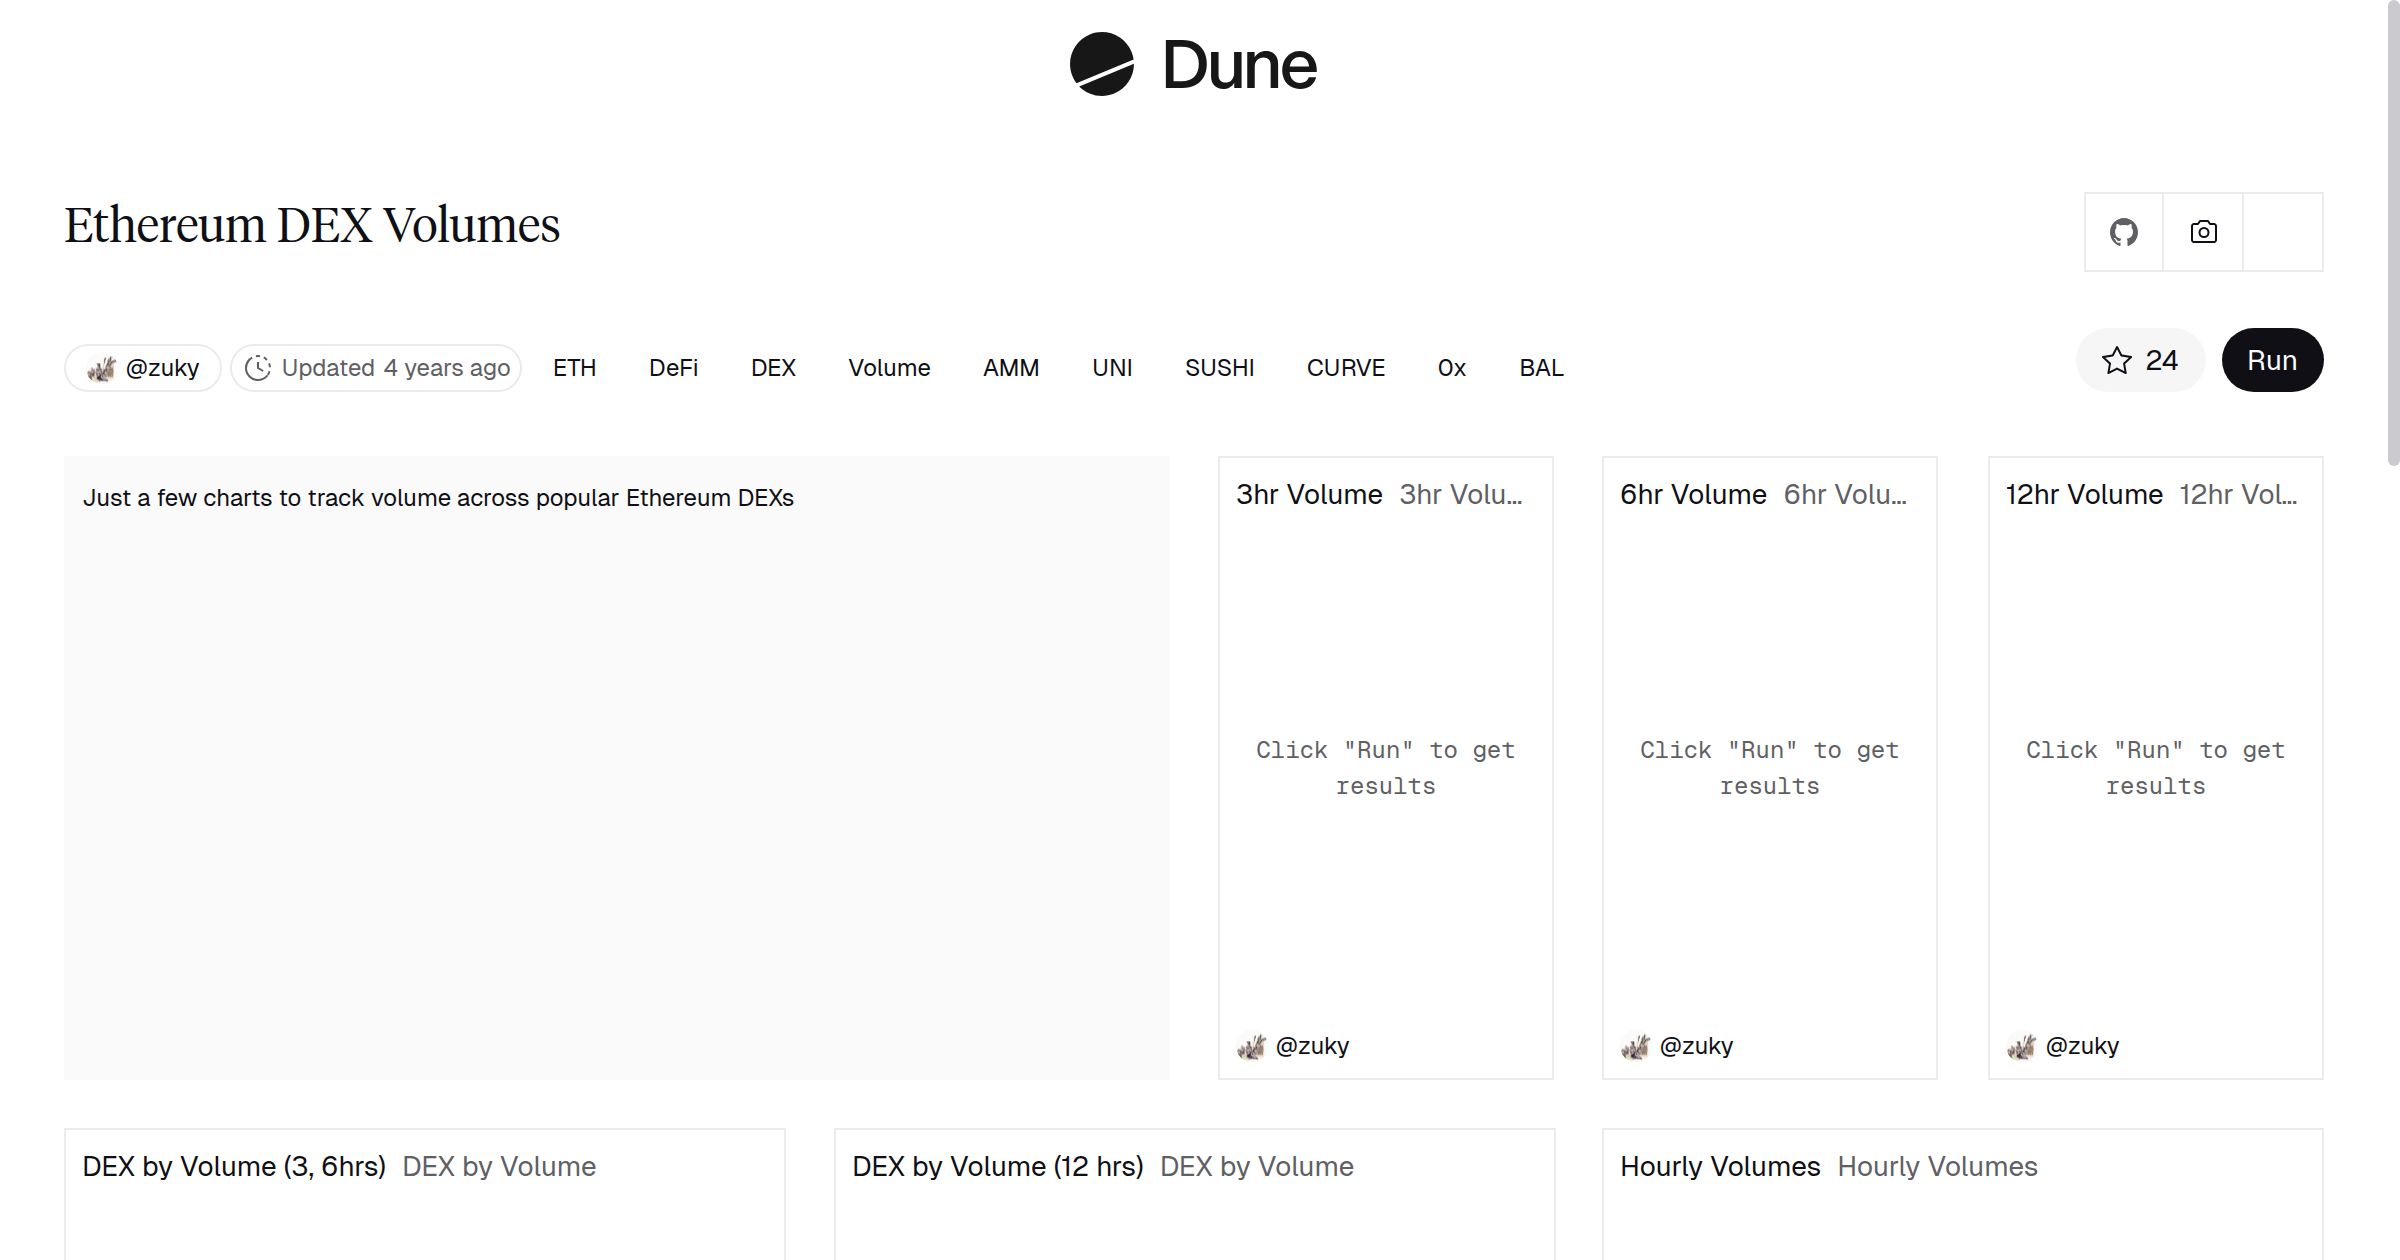Open the Hourly Volumes chart title

tap(1719, 1166)
